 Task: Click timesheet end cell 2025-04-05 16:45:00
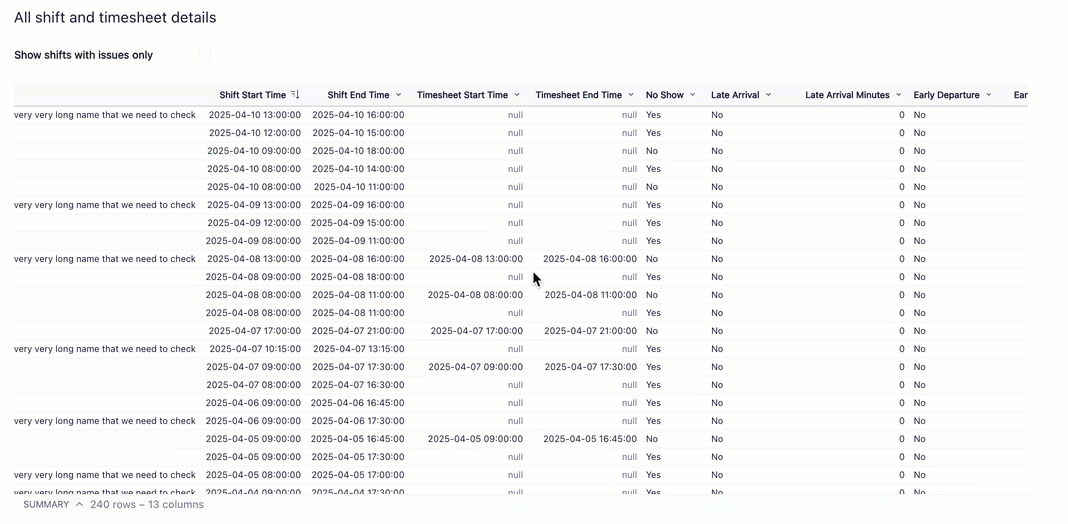(590, 439)
